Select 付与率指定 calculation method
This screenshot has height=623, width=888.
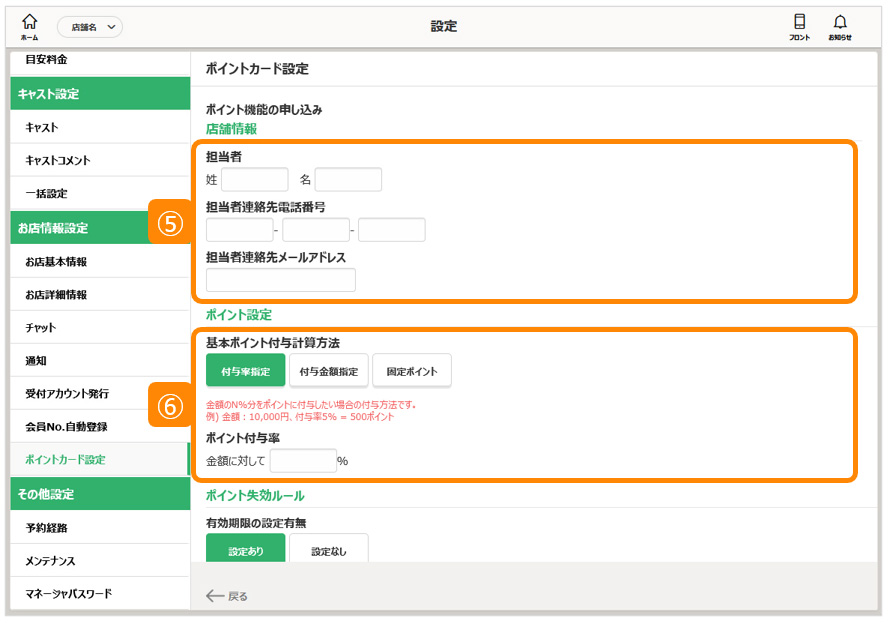[x=245, y=371]
